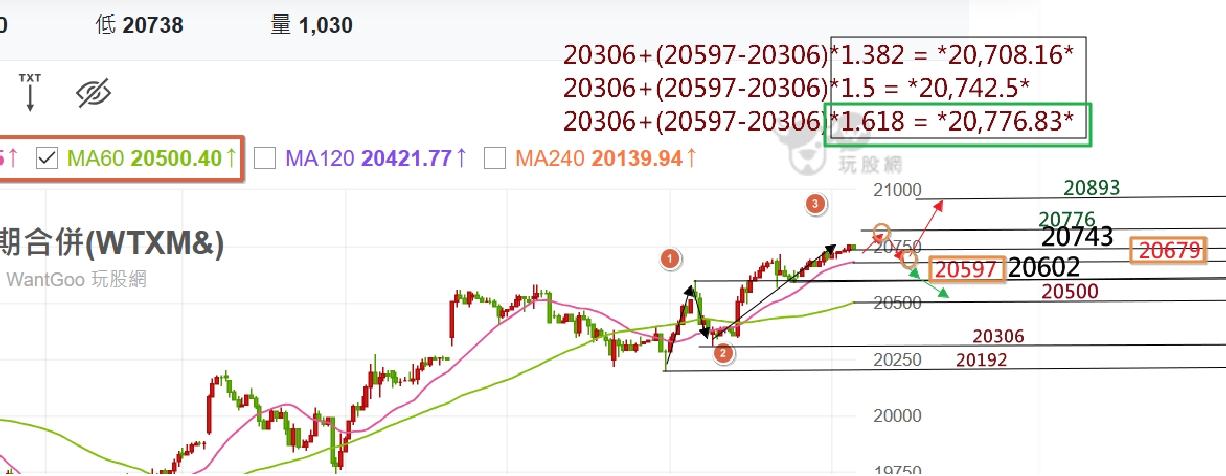Click the MA240 20139.94 label
The image size is (1226, 476).
tap(598, 157)
